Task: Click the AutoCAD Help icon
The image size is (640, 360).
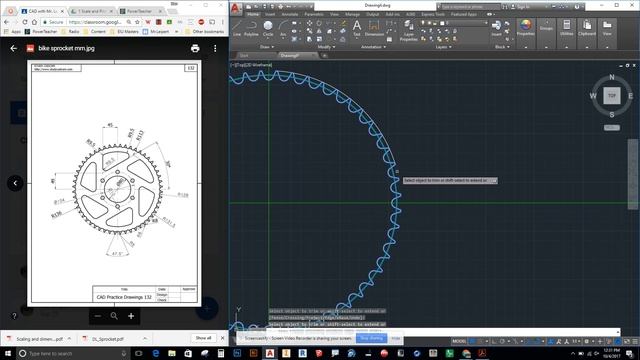Action: 577,7
